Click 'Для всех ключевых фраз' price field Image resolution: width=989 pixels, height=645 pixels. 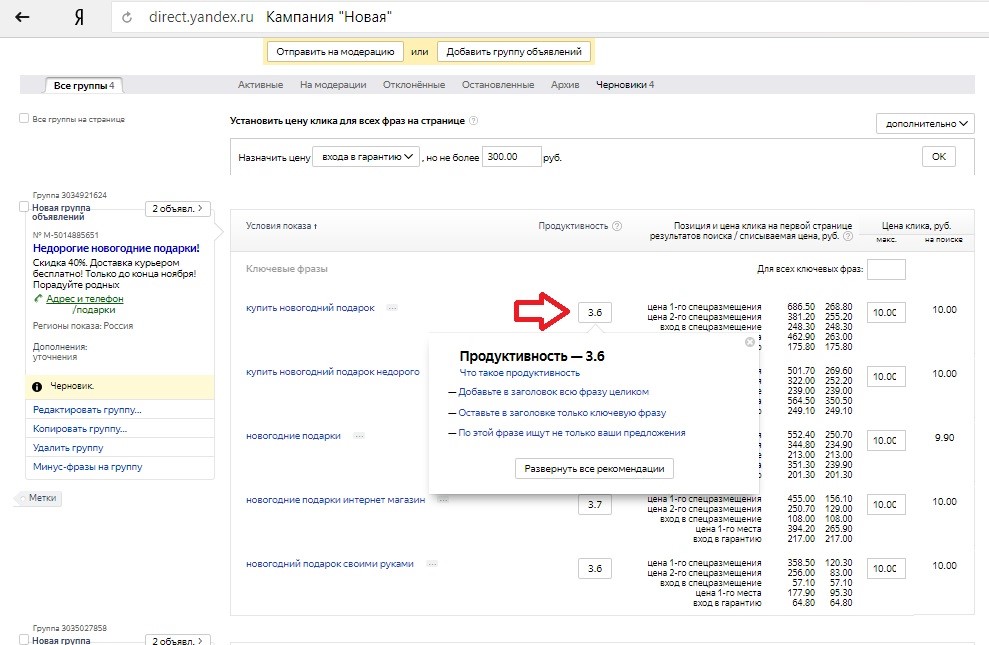click(x=886, y=269)
